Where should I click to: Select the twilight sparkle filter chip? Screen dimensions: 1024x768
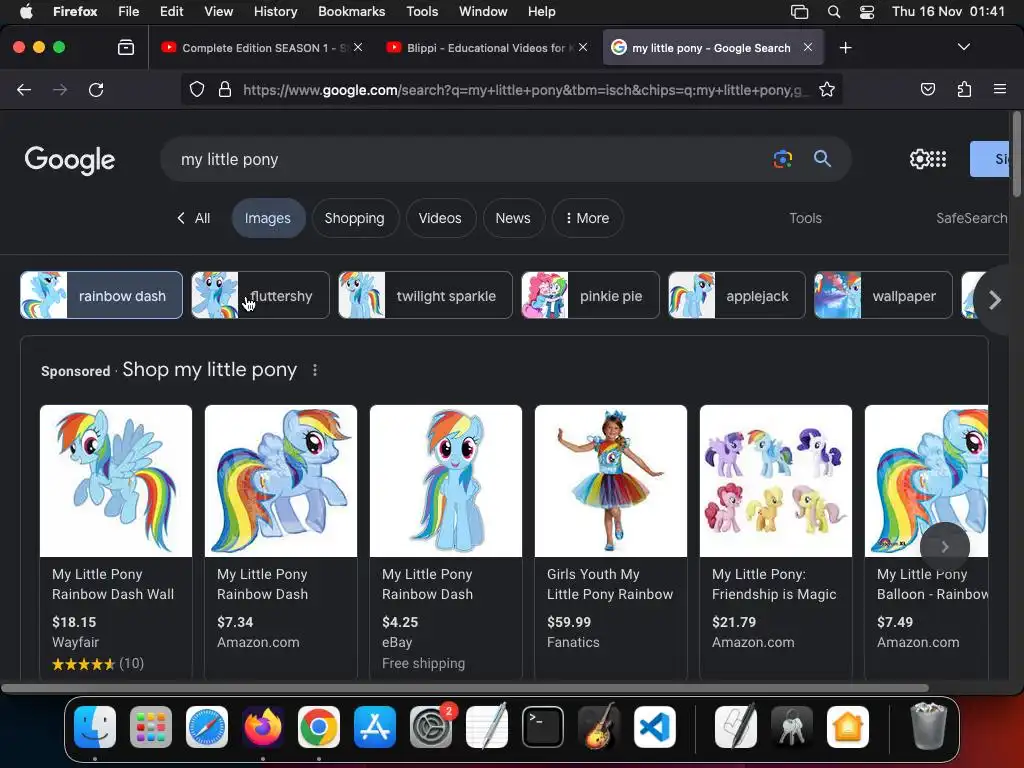click(x=425, y=295)
